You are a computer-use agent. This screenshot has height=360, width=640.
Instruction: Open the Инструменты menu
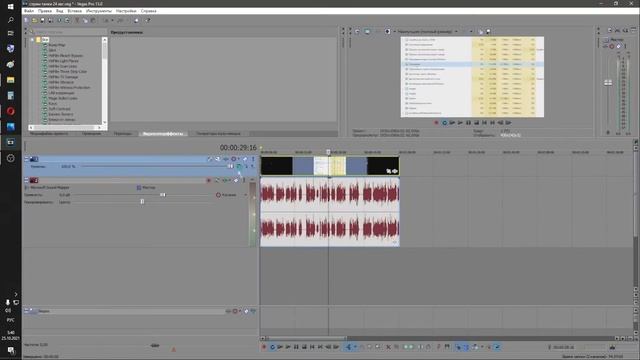99,11
